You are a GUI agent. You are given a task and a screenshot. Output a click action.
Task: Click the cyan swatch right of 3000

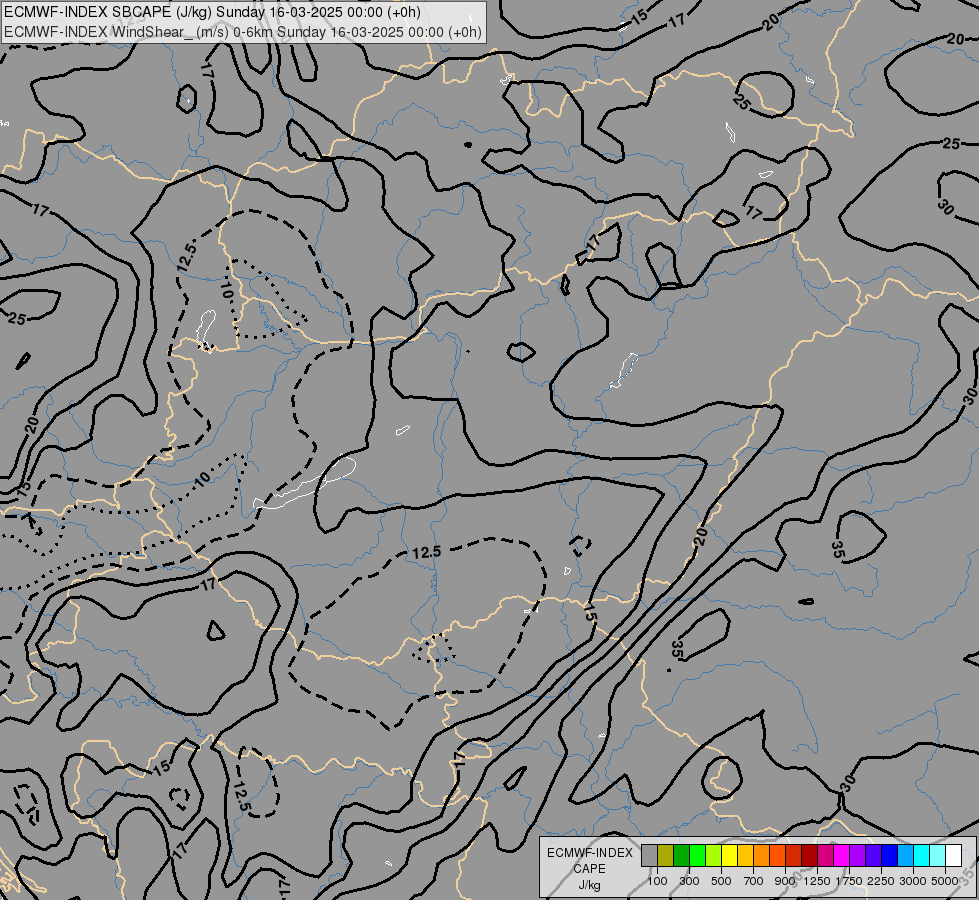tap(922, 855)
